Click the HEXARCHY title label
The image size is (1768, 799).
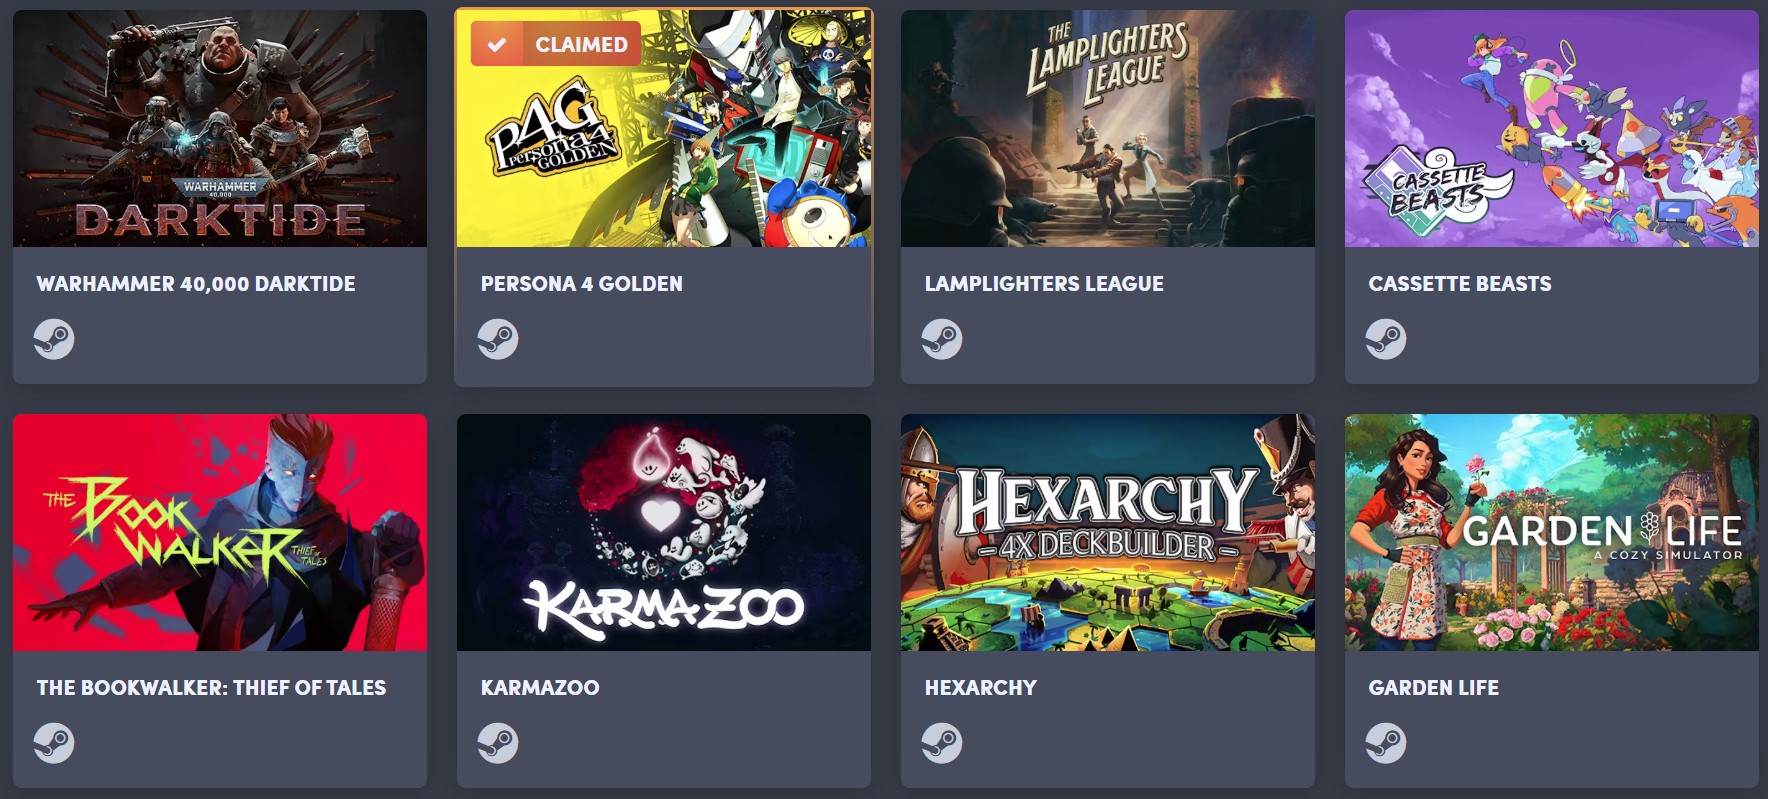click(981, 688)
